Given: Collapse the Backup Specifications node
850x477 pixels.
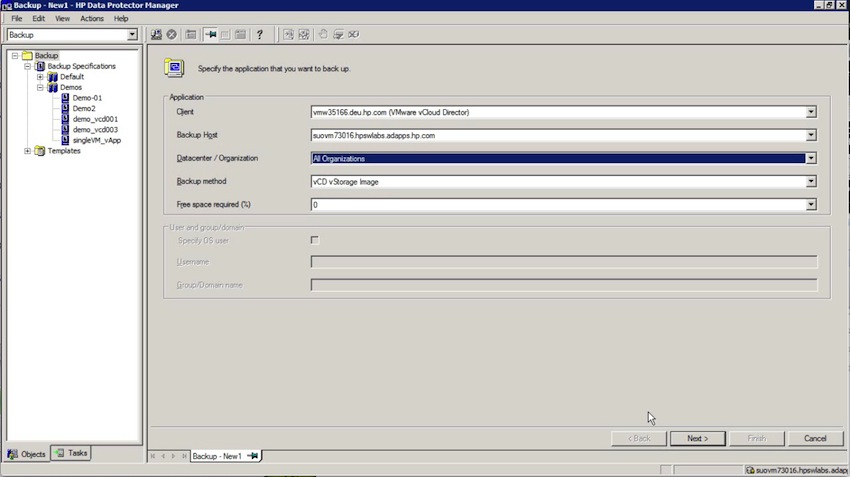Looking at the screenshot, I should click(x=27, y=66).
